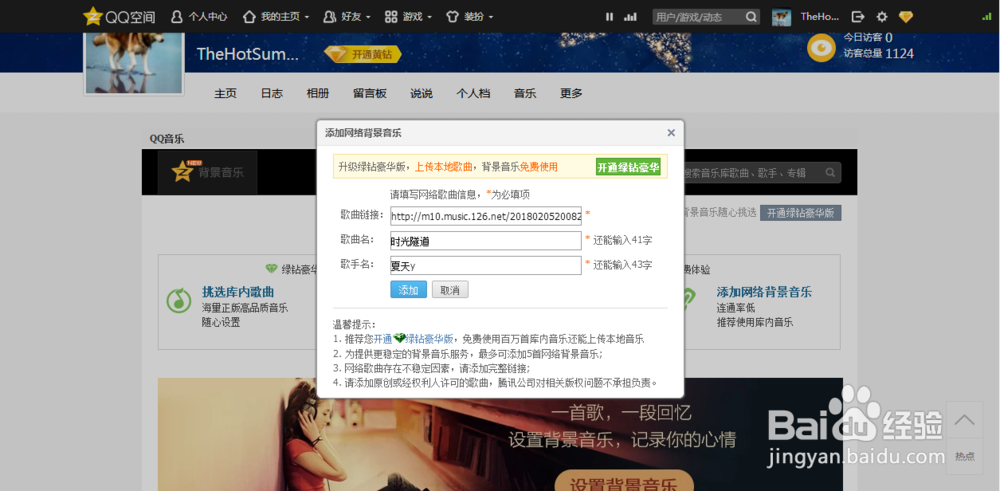Viewport: 1000px width, 491px height.
Task: Click the 添加网络背景音乐 link on page
Action: coord(764,292)
